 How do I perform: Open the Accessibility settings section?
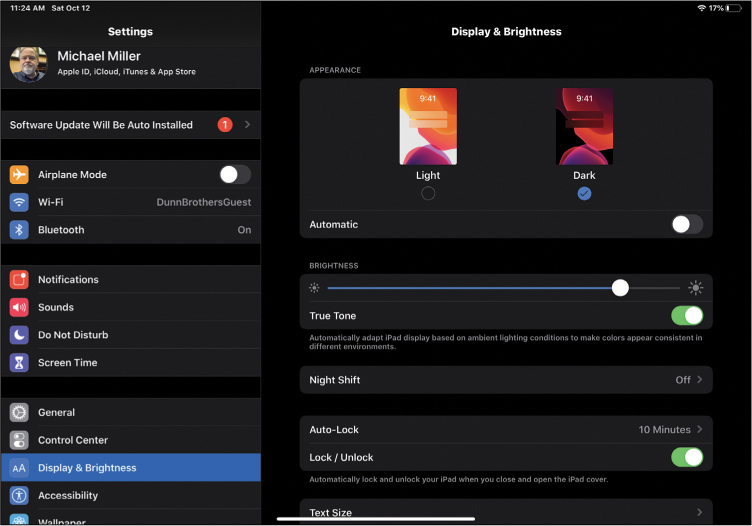[130, 496]
